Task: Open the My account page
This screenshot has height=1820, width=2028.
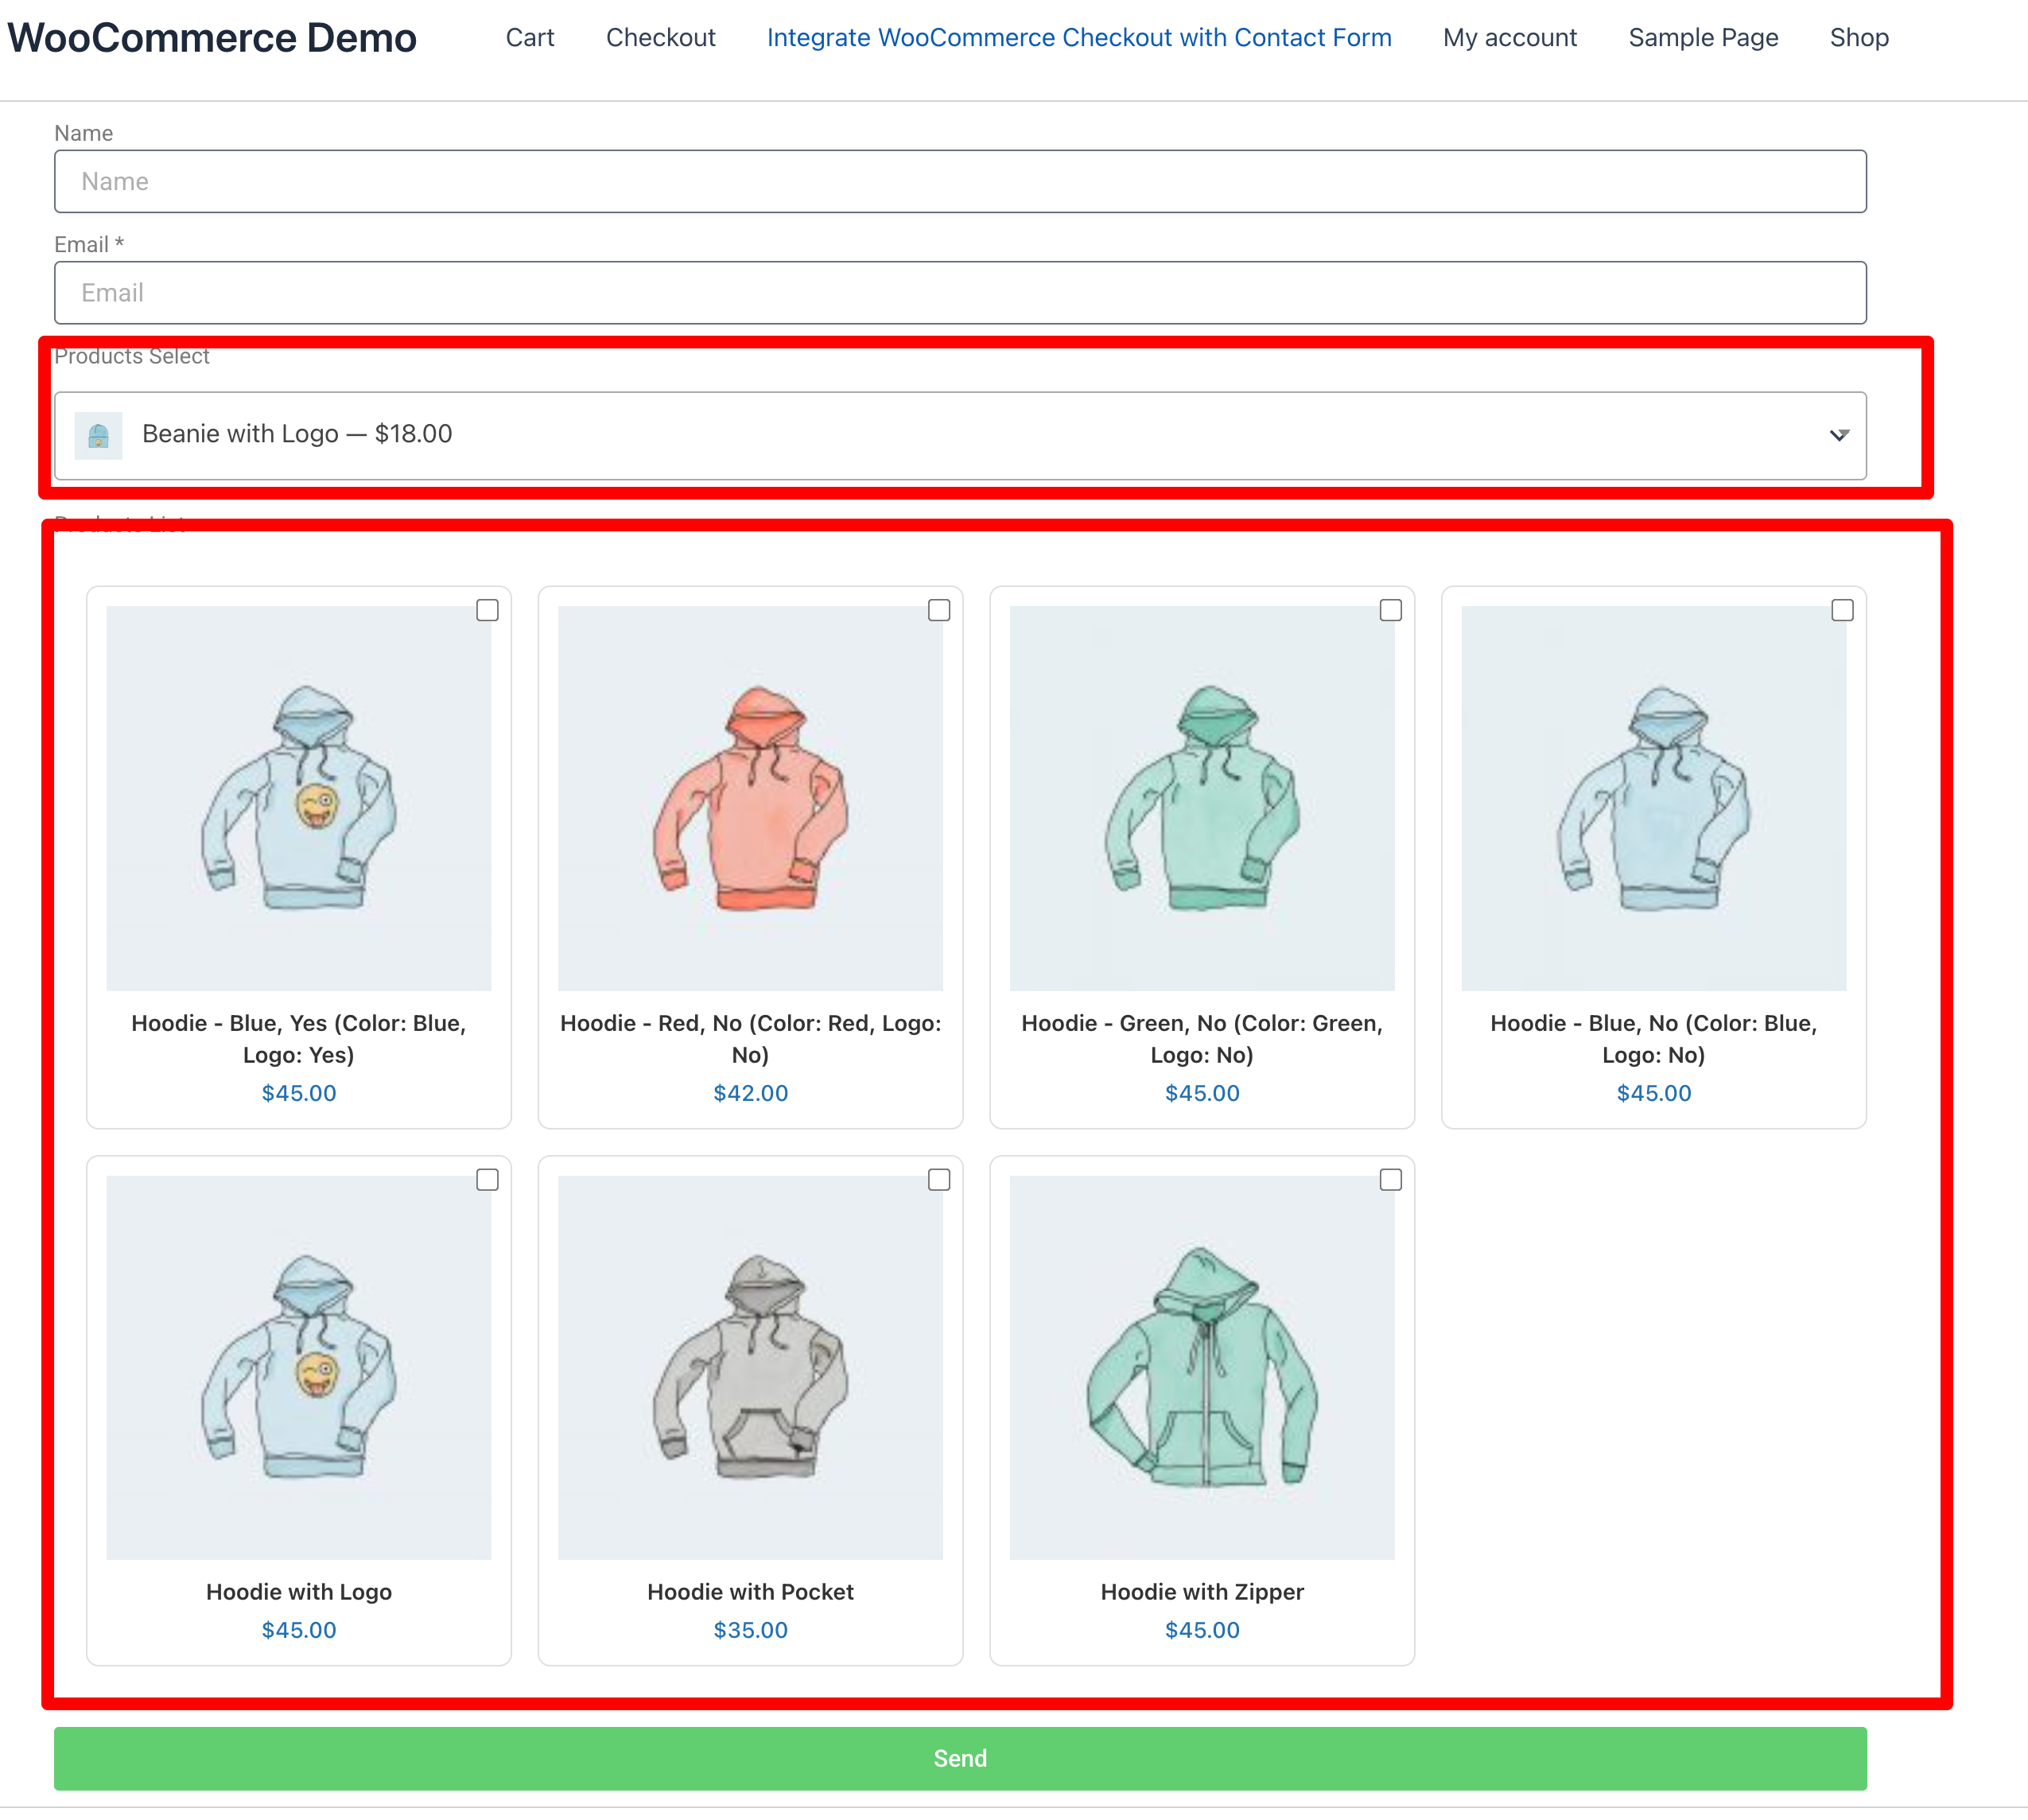Action: click(1510, 38)
